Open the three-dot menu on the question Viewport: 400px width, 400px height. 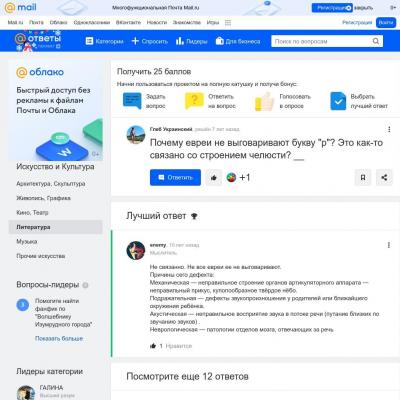point(389,129)
